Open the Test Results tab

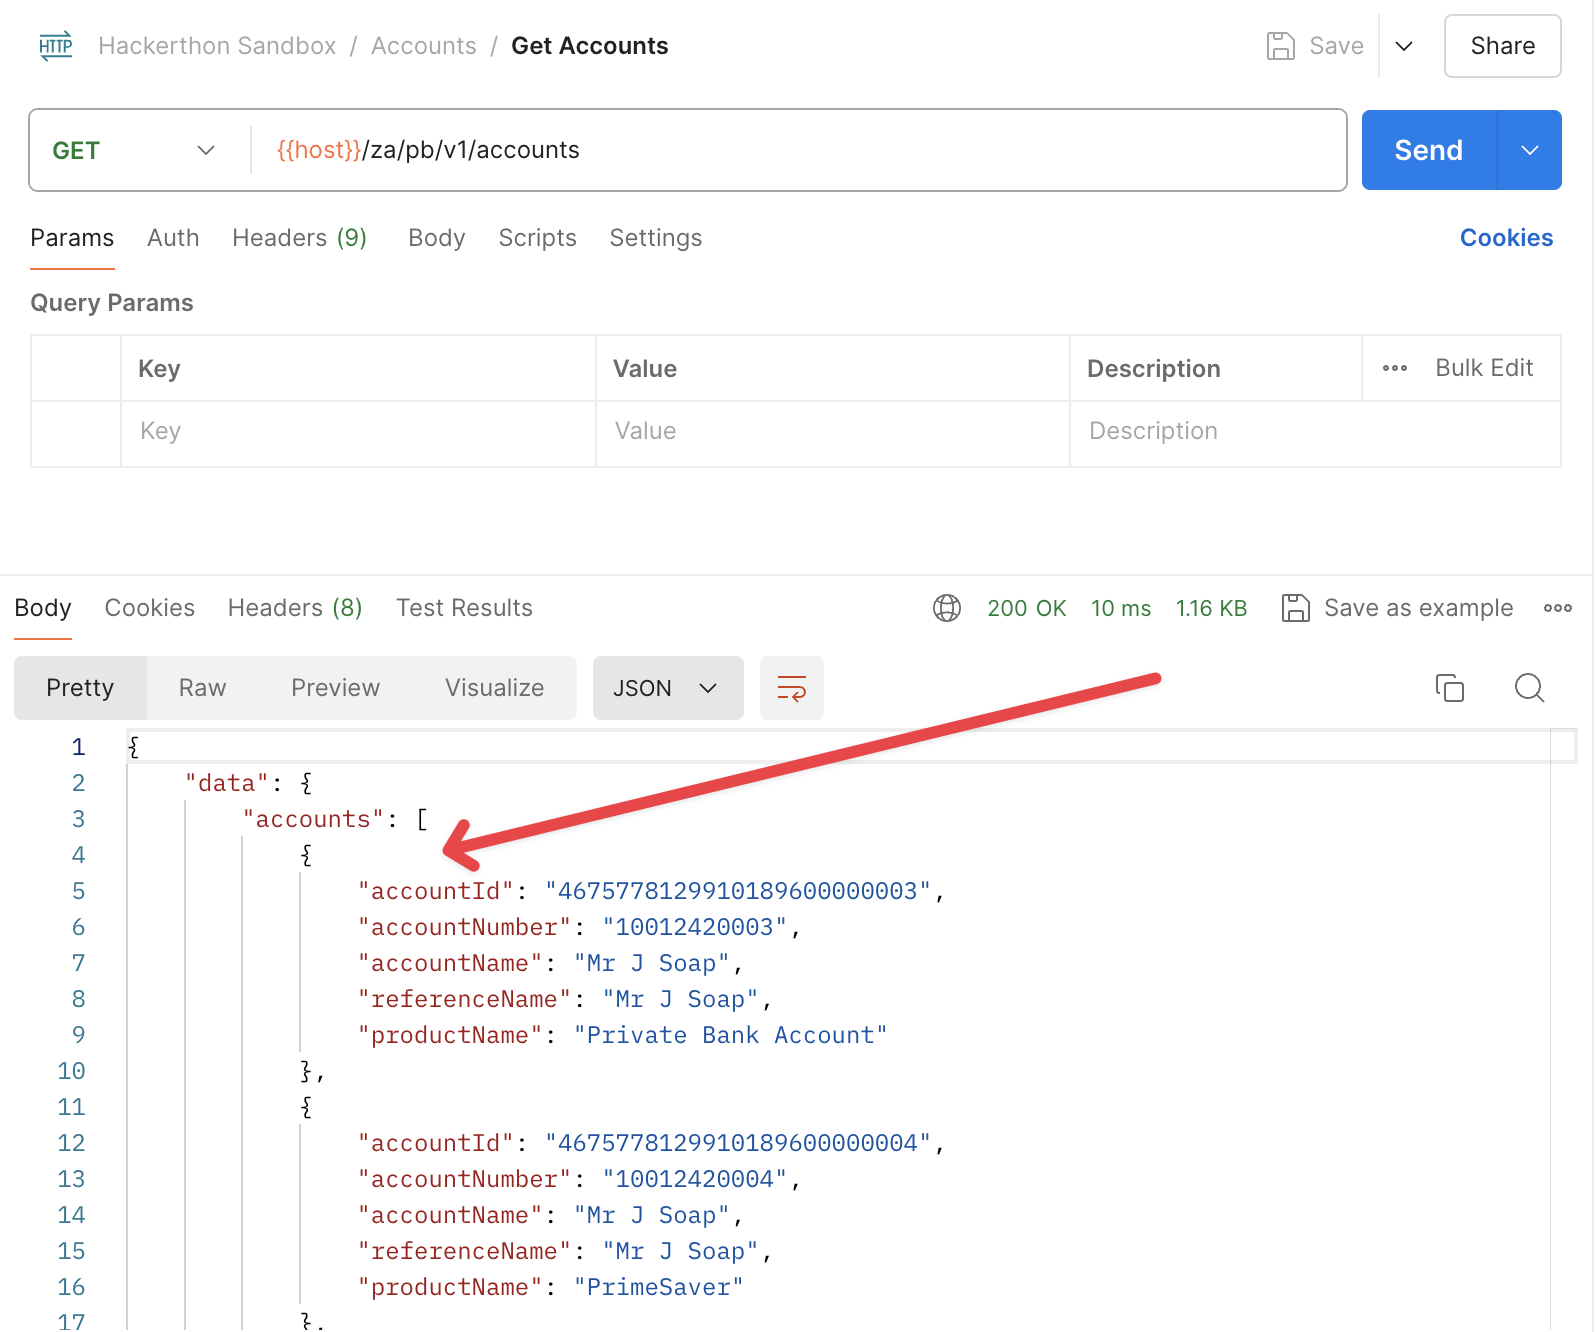click(464, 608)
